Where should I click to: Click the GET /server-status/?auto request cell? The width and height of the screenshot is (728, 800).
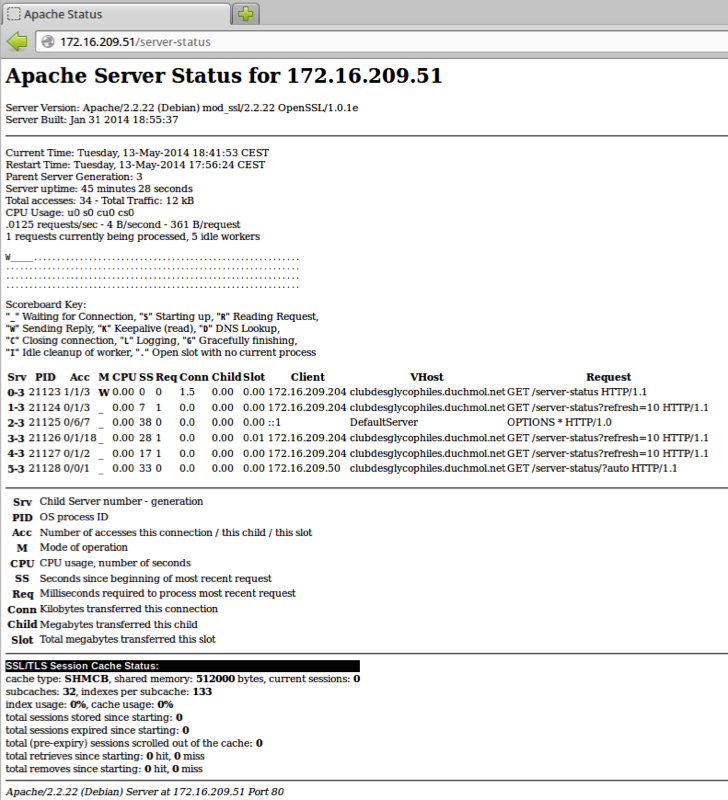coord(592,467)
